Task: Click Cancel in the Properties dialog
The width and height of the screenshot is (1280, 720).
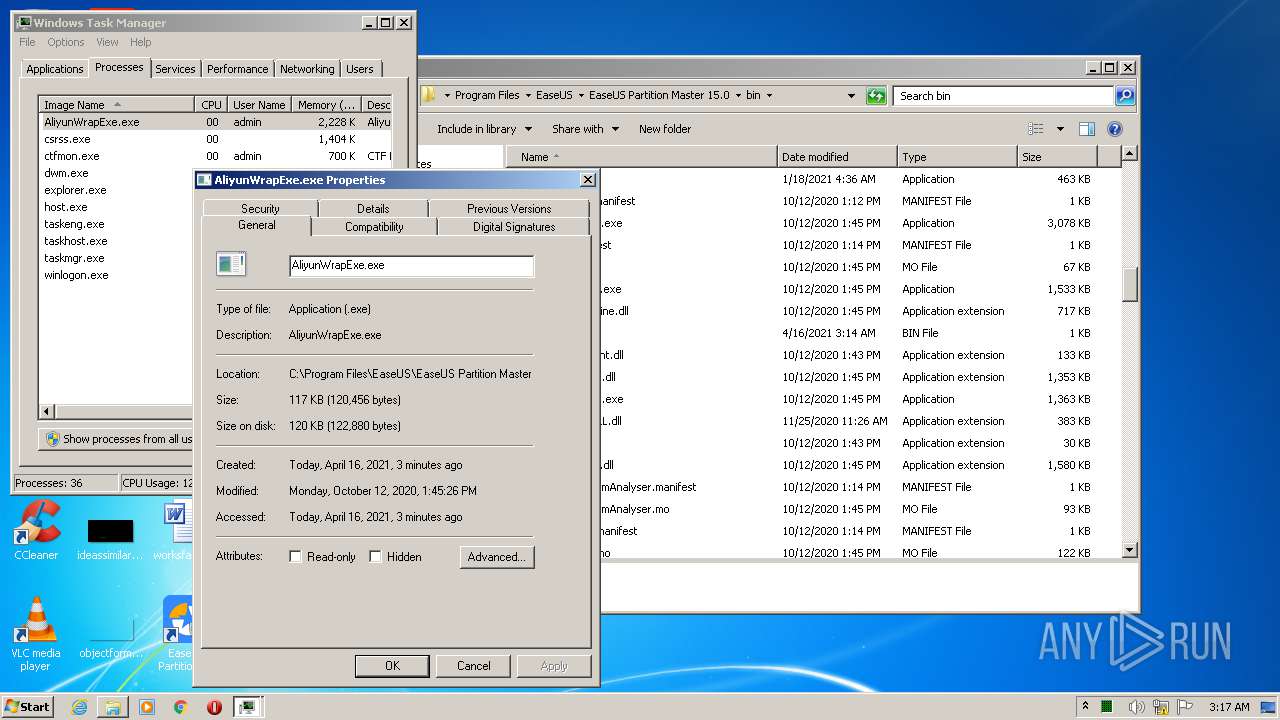Action: coord(474,666)
